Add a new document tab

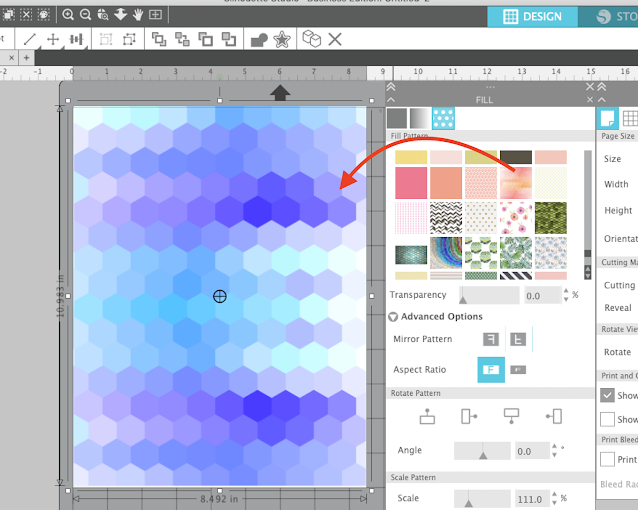(26, 58)
